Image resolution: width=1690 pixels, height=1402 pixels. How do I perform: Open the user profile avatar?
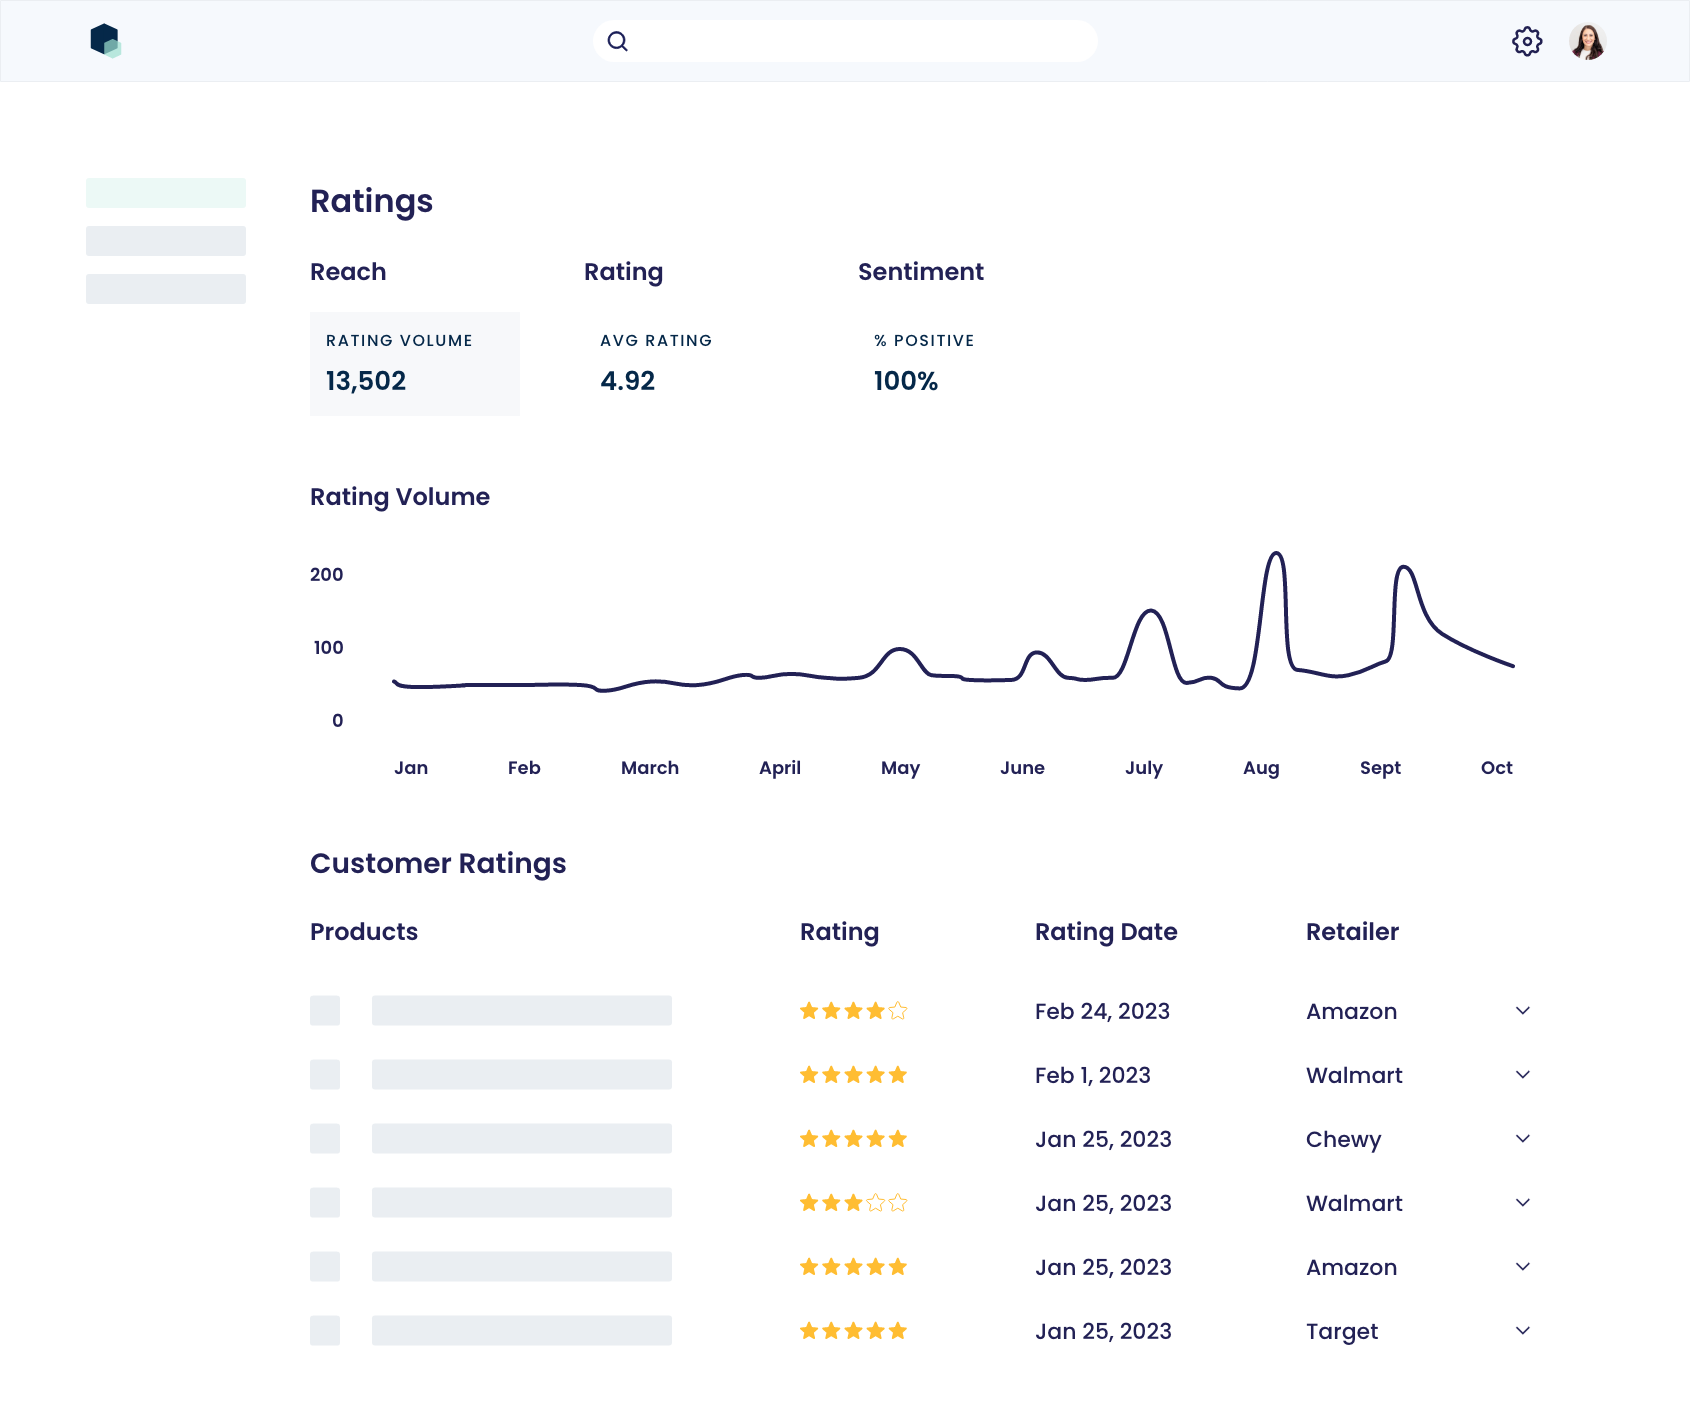tap(1587, 41)
